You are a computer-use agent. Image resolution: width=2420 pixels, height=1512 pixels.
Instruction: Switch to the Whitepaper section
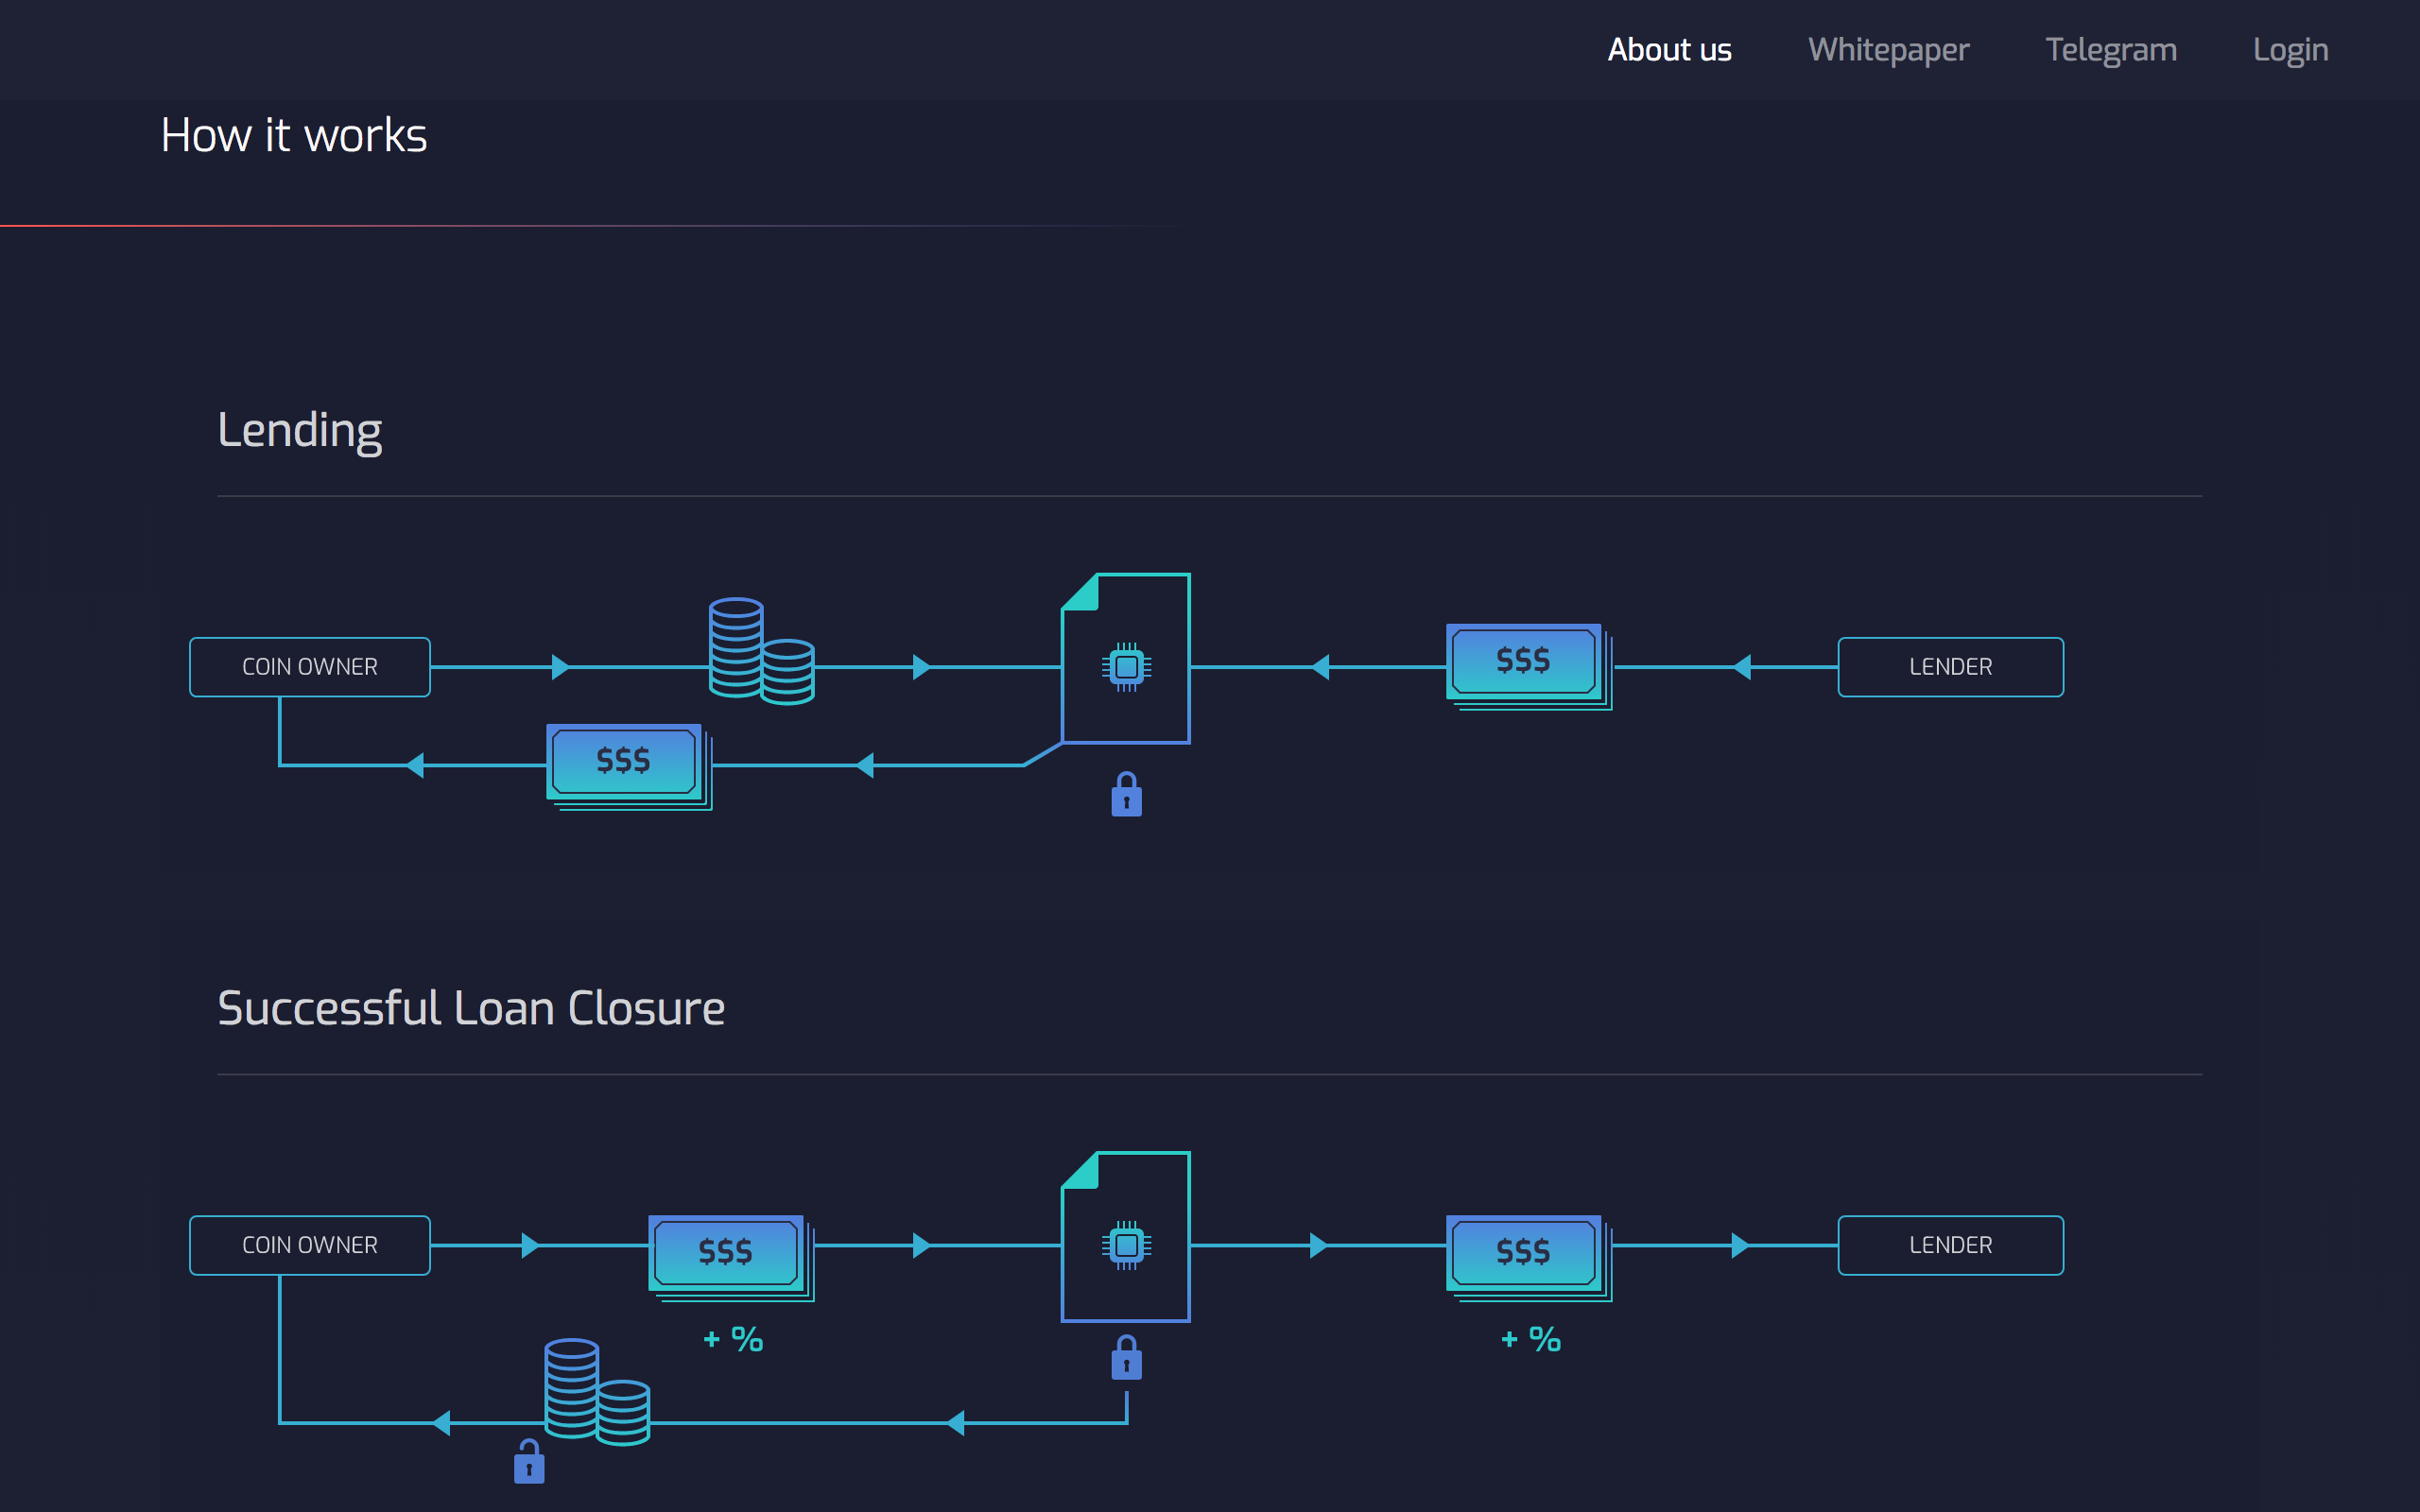click(x=1888, y=49)
